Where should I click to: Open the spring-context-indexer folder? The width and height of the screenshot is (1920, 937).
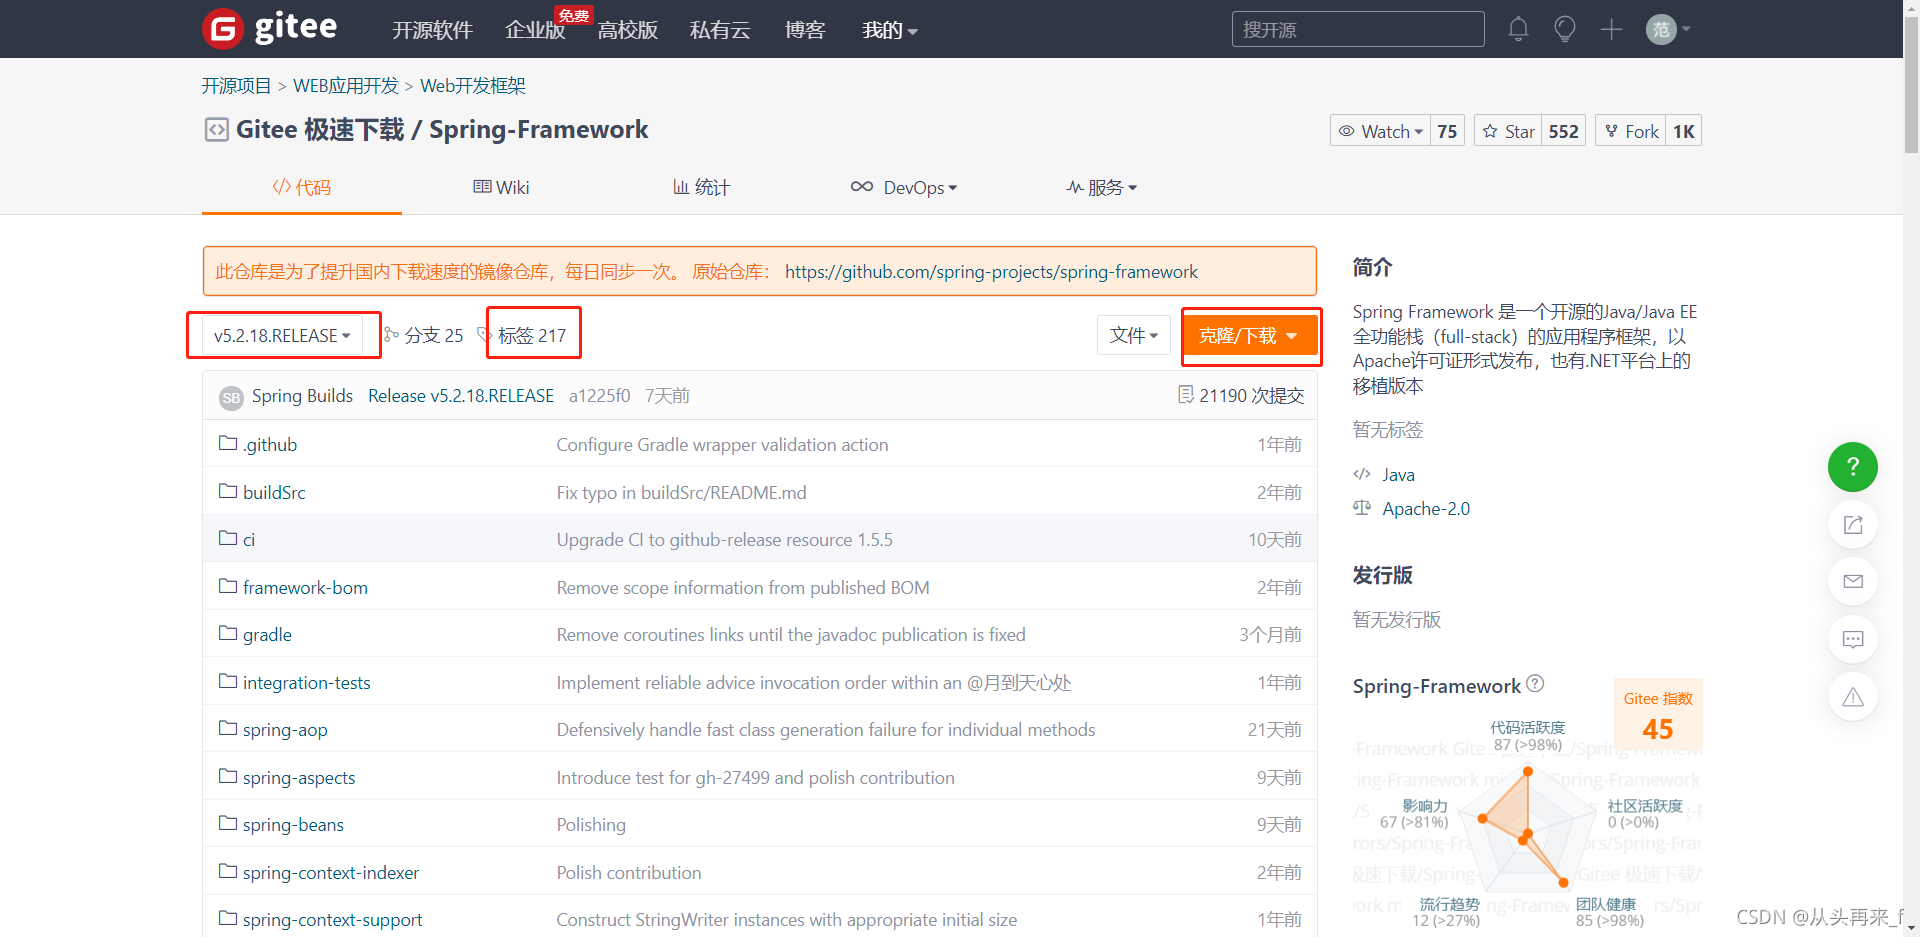331,872
